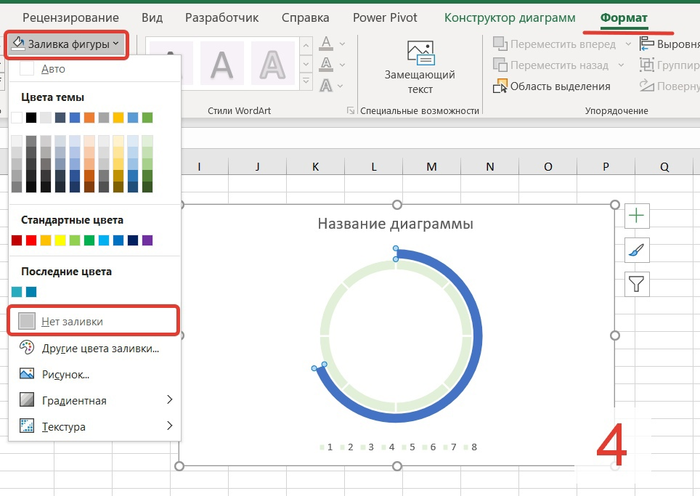Screen dimensions: 700x496
Task: Expand Переместить назад dropdown arrow
Action: click(x=621, y=65)
